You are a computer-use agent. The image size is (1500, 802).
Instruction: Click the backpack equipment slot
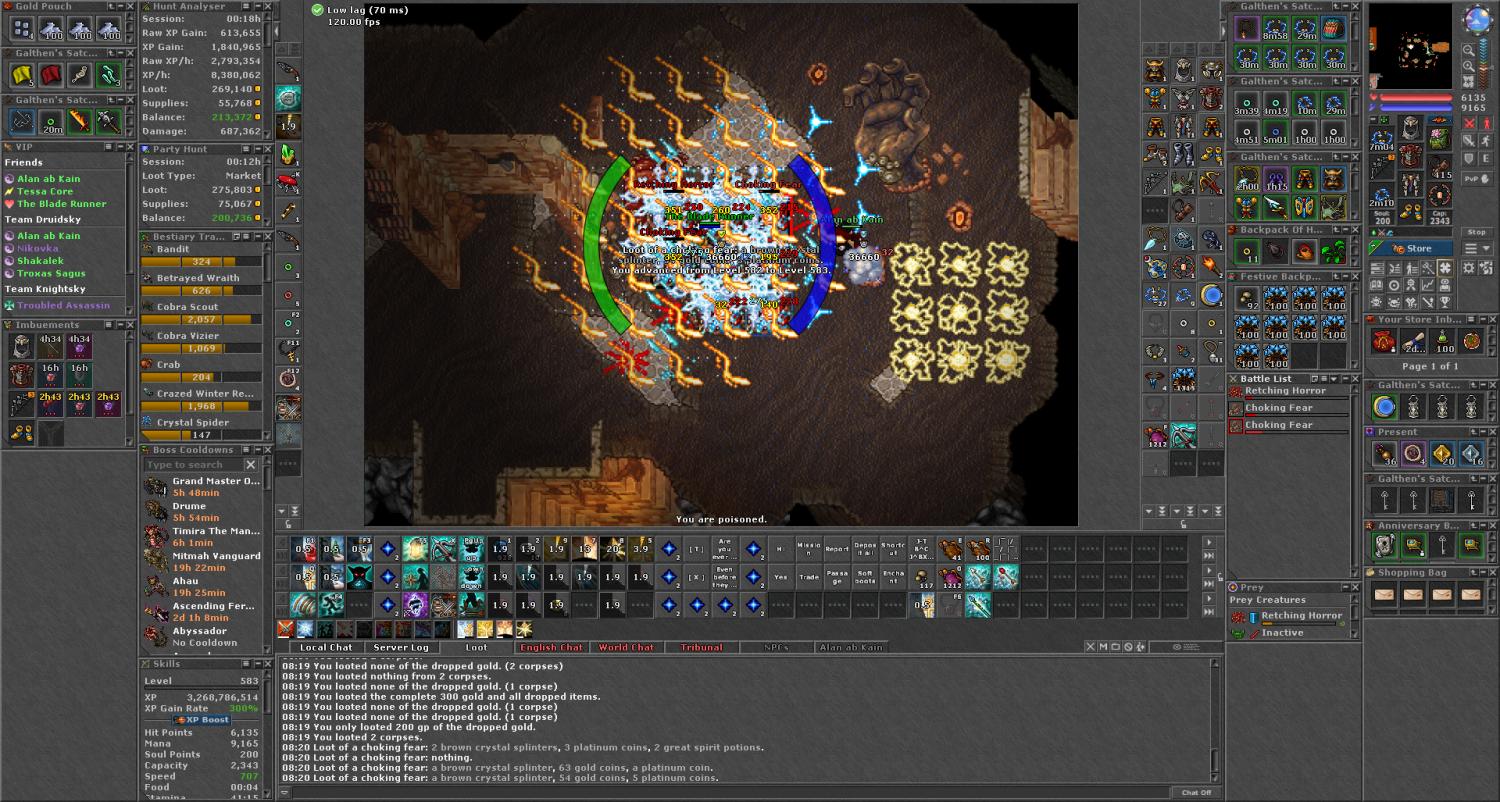tap(1440, 139)
